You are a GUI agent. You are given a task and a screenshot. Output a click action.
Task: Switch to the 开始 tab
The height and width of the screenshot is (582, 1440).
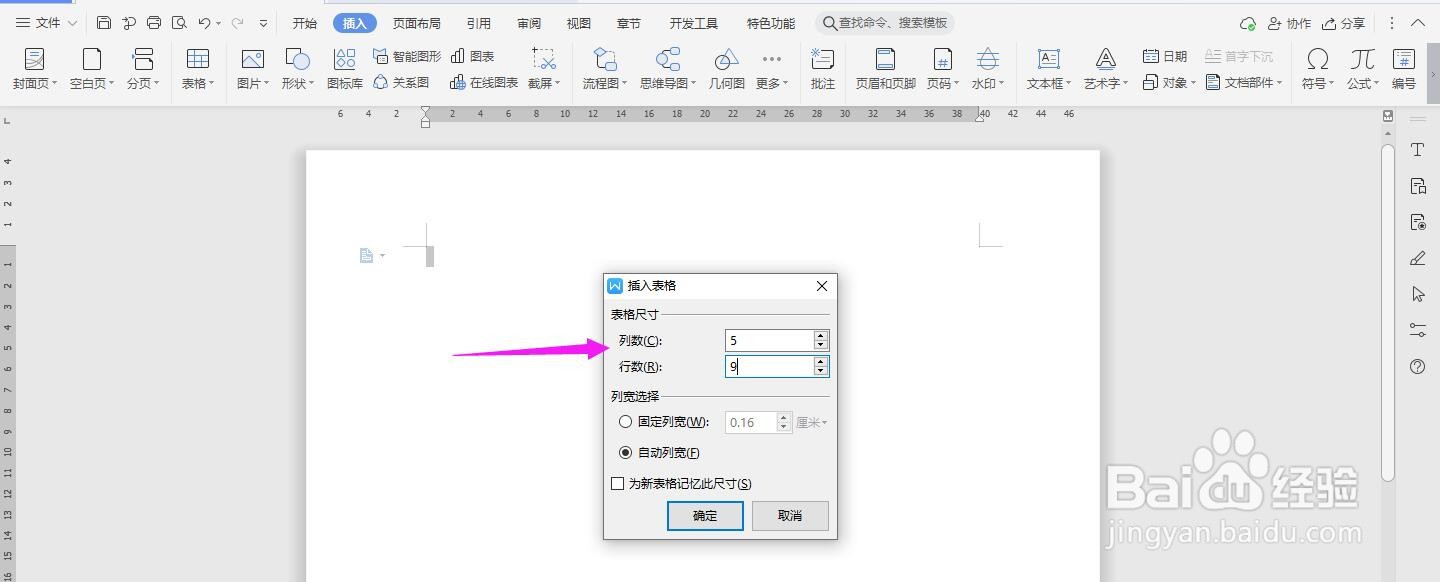point(305,23)
